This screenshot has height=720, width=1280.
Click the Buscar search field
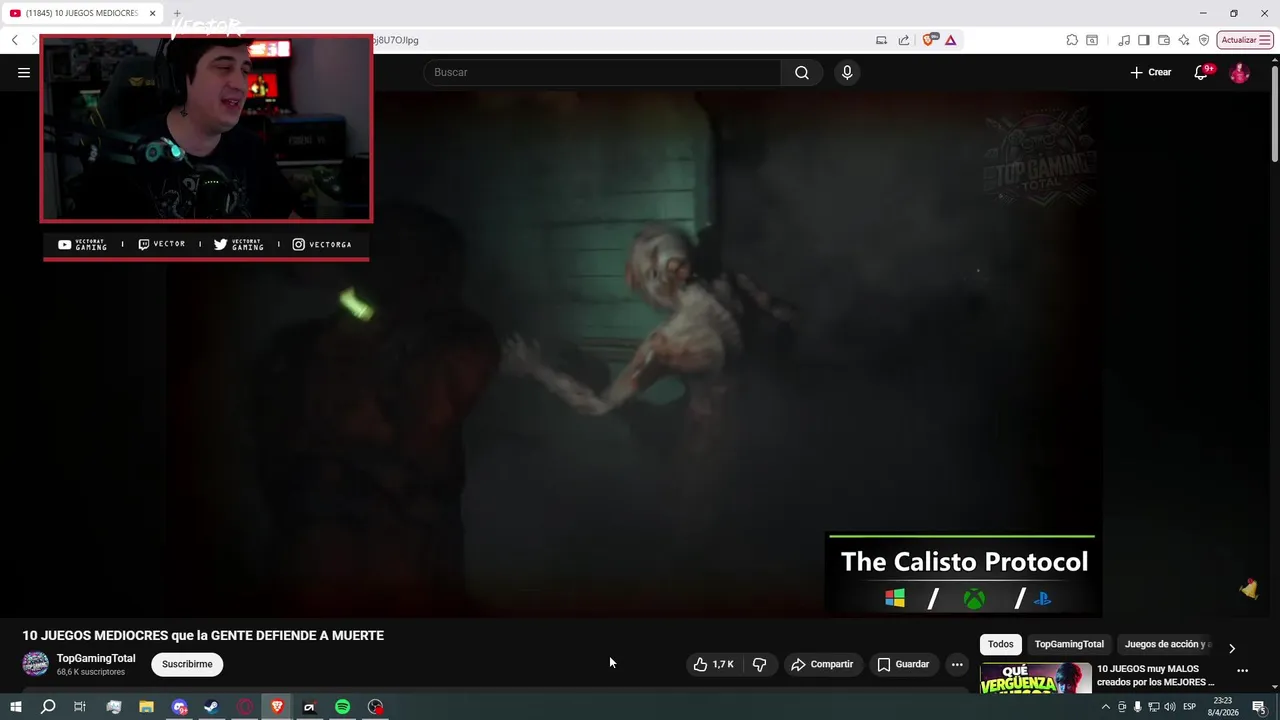point(602,72)
